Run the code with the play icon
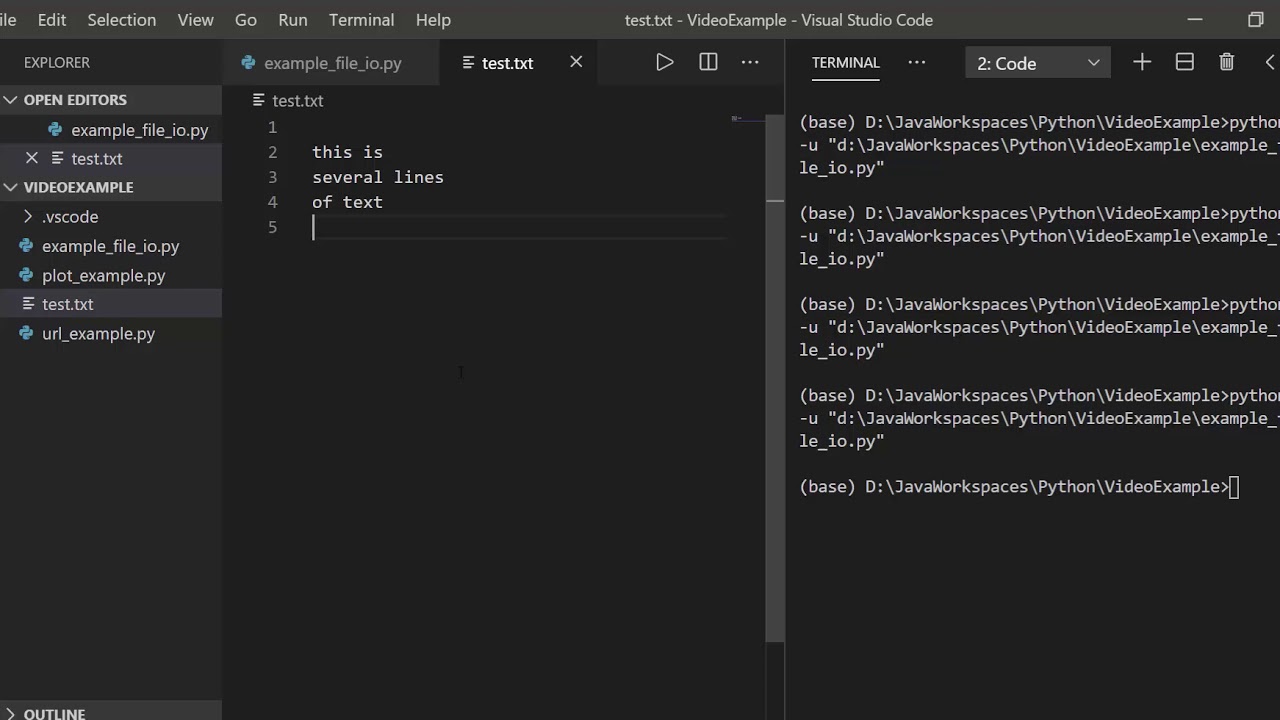 [664, 62]
